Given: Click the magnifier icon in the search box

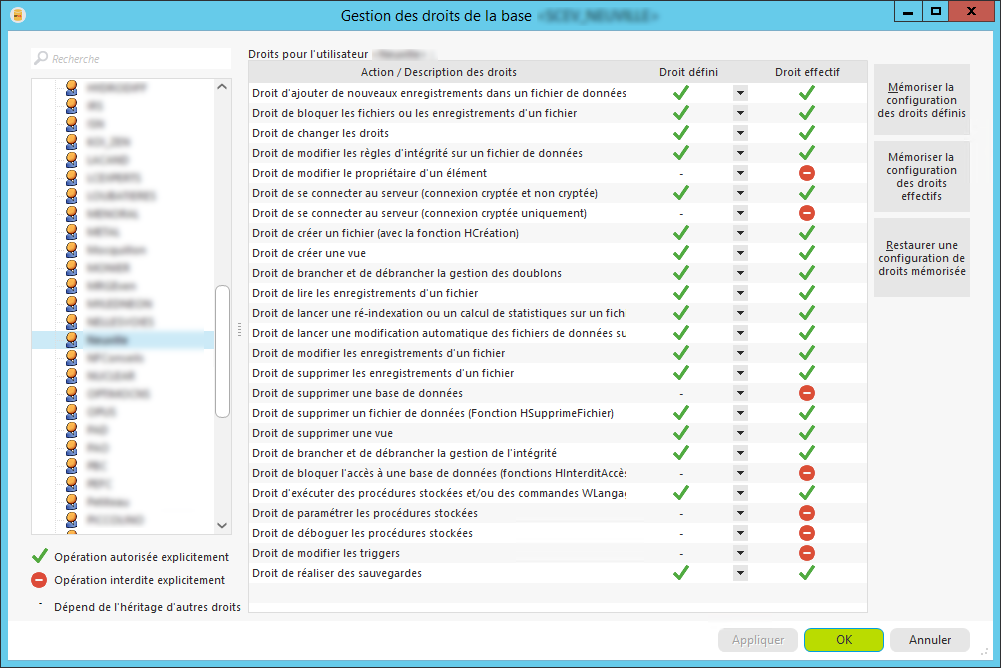Looking at the screenshot, I should click(x=41, y=59).
